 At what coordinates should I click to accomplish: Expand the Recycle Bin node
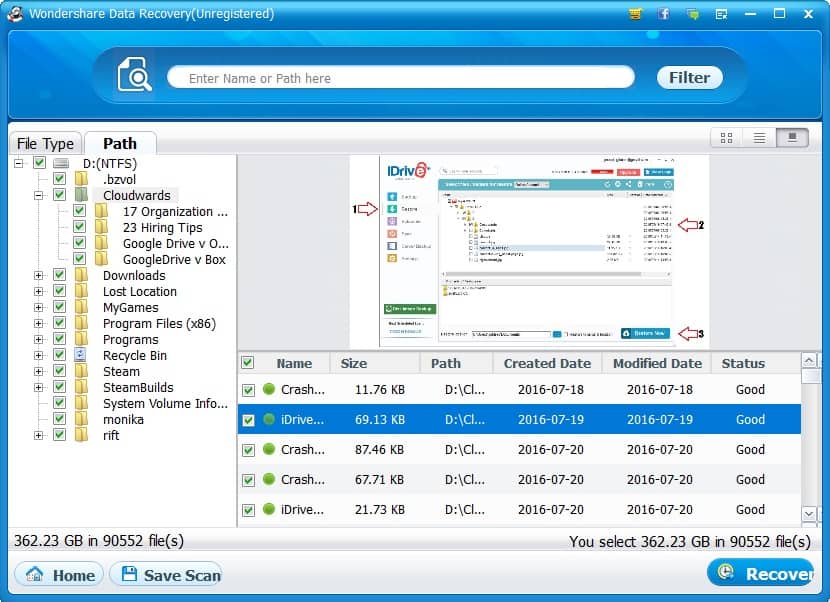[38, 355]
